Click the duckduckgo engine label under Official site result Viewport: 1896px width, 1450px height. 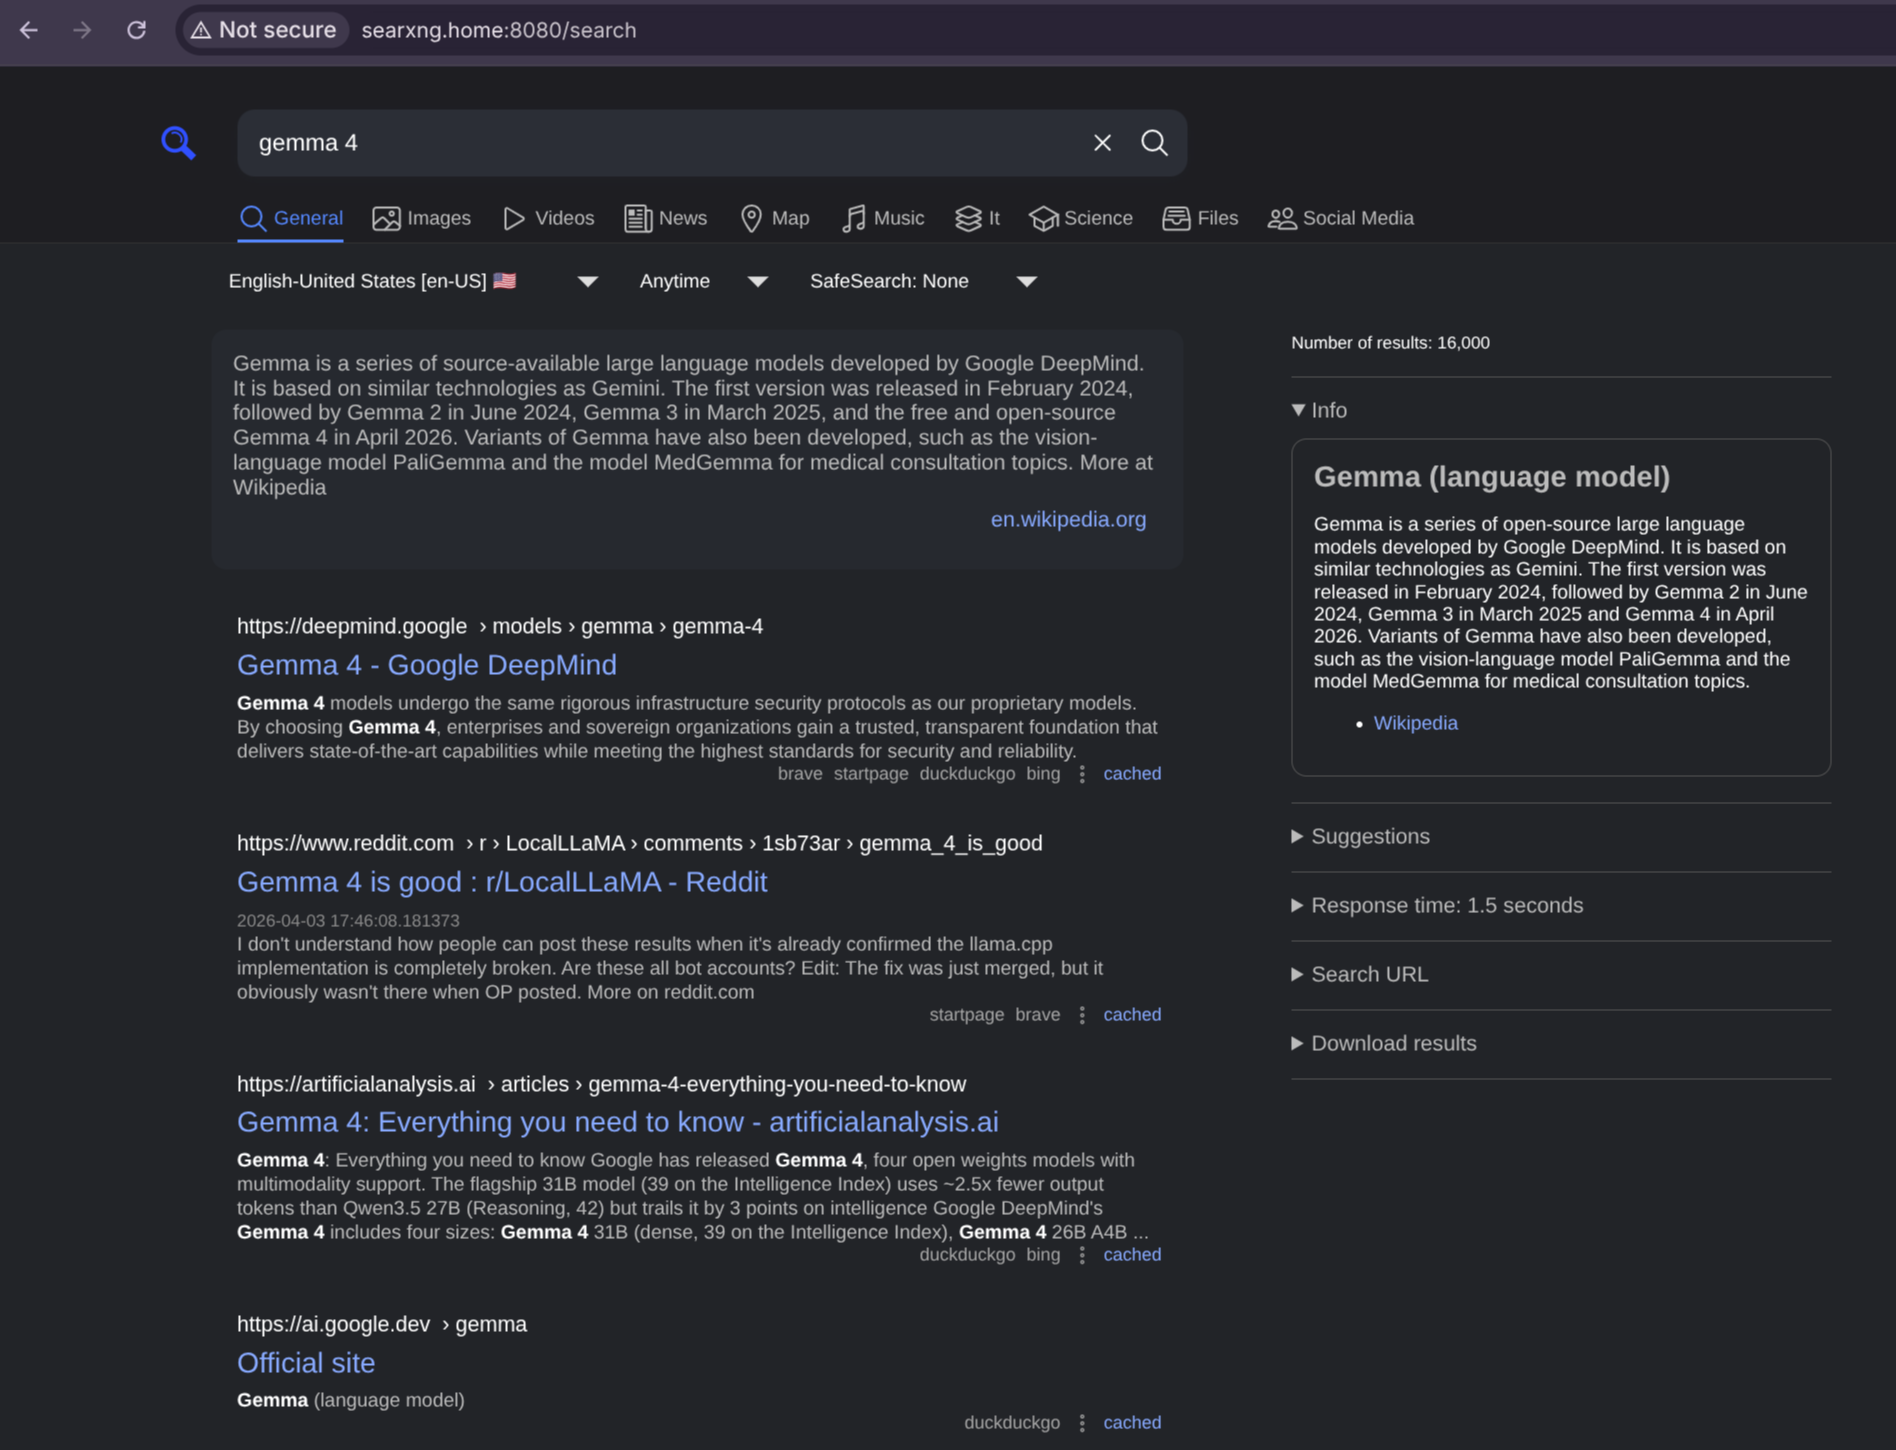1012,1423
